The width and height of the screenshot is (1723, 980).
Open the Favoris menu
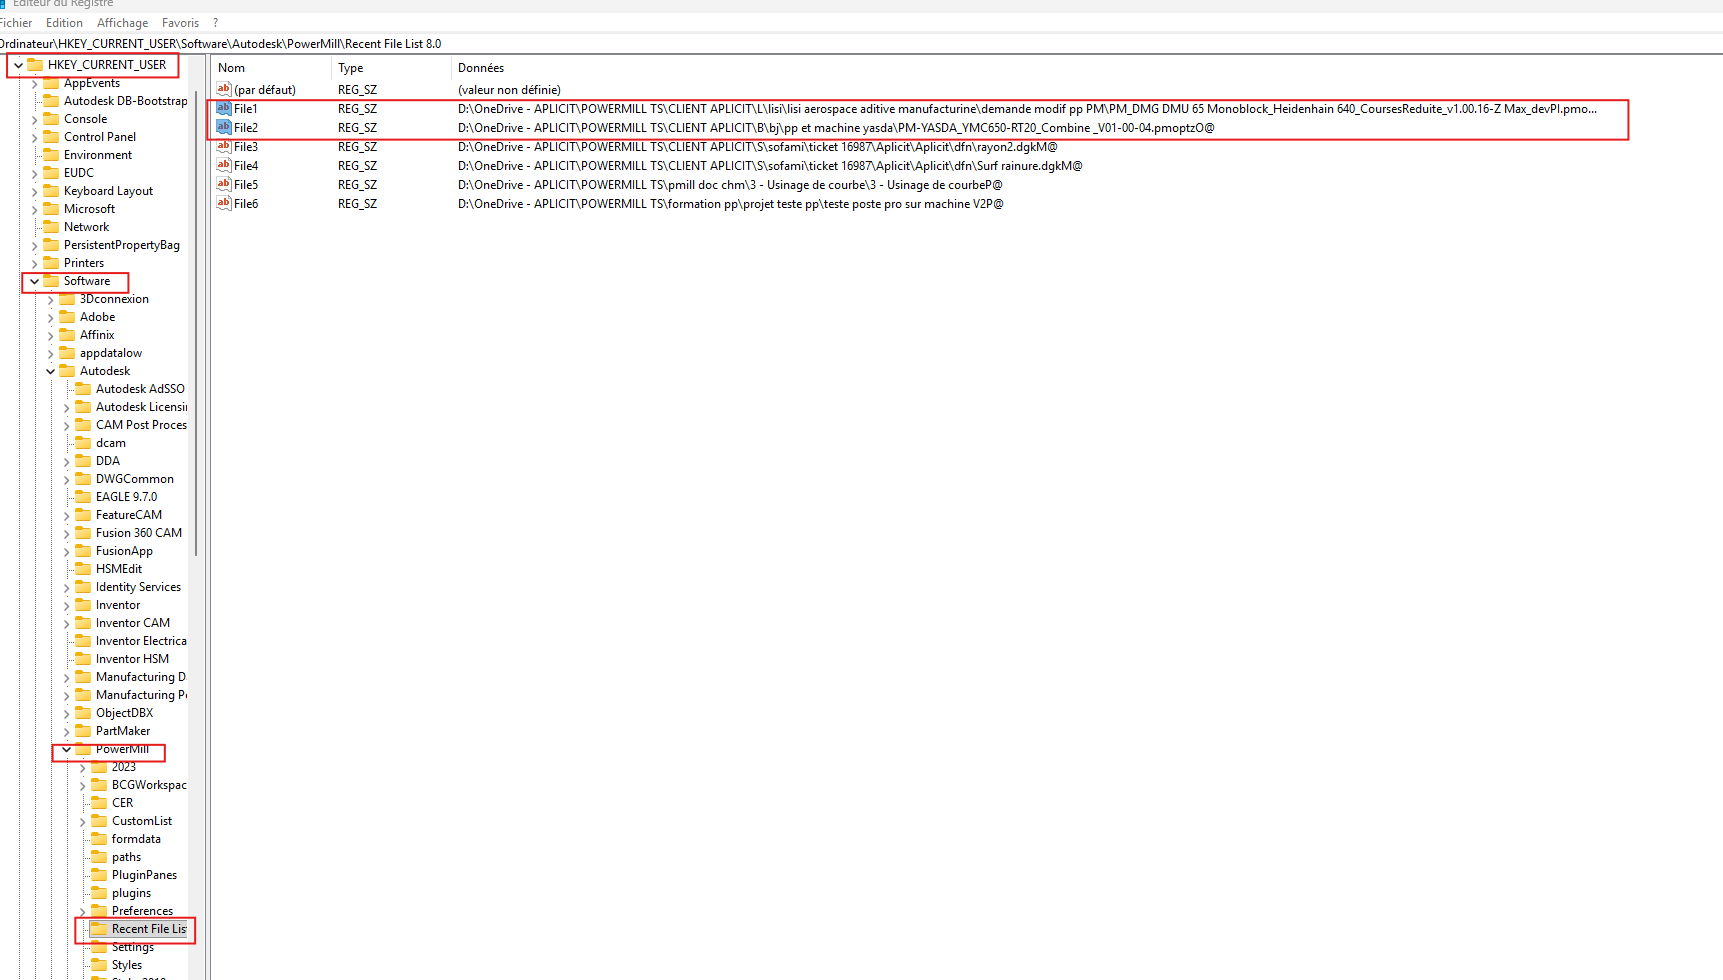(x=180, y=23)
